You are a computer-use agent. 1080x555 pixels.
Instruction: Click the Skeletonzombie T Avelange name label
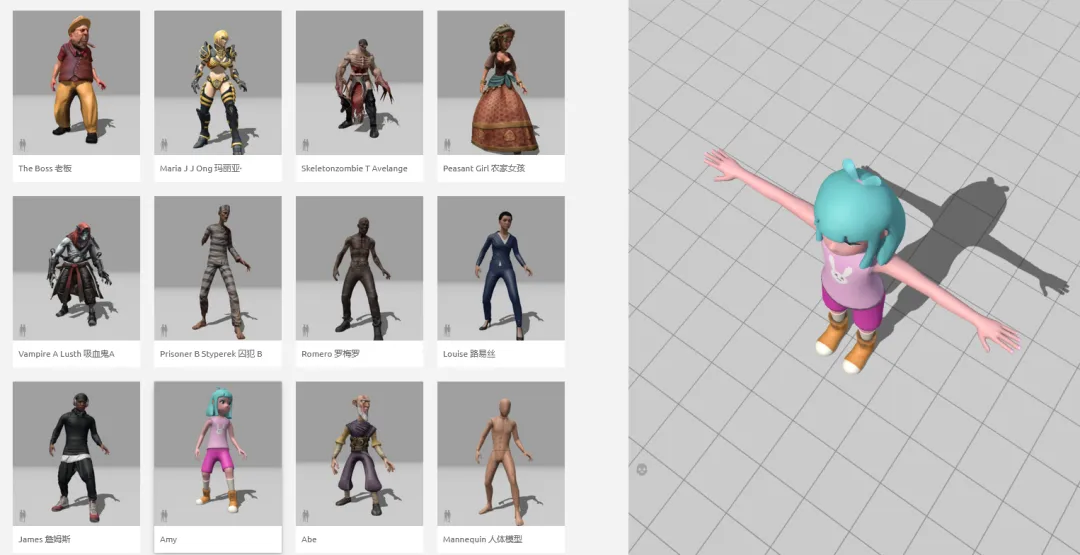354,168
